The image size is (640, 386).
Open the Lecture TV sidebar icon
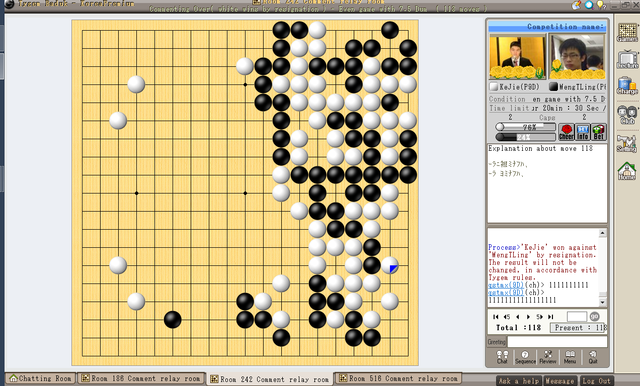point(627,60)
